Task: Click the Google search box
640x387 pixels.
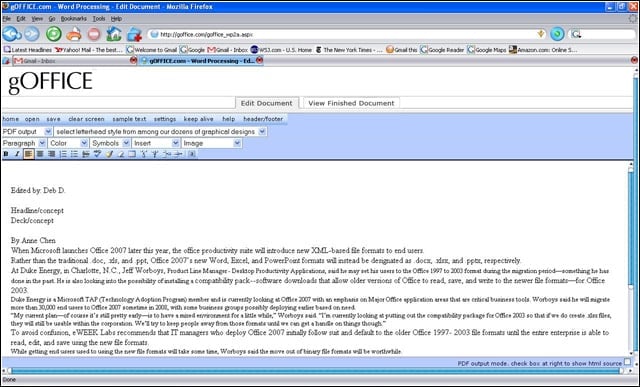Action: [x=603, y=34]
